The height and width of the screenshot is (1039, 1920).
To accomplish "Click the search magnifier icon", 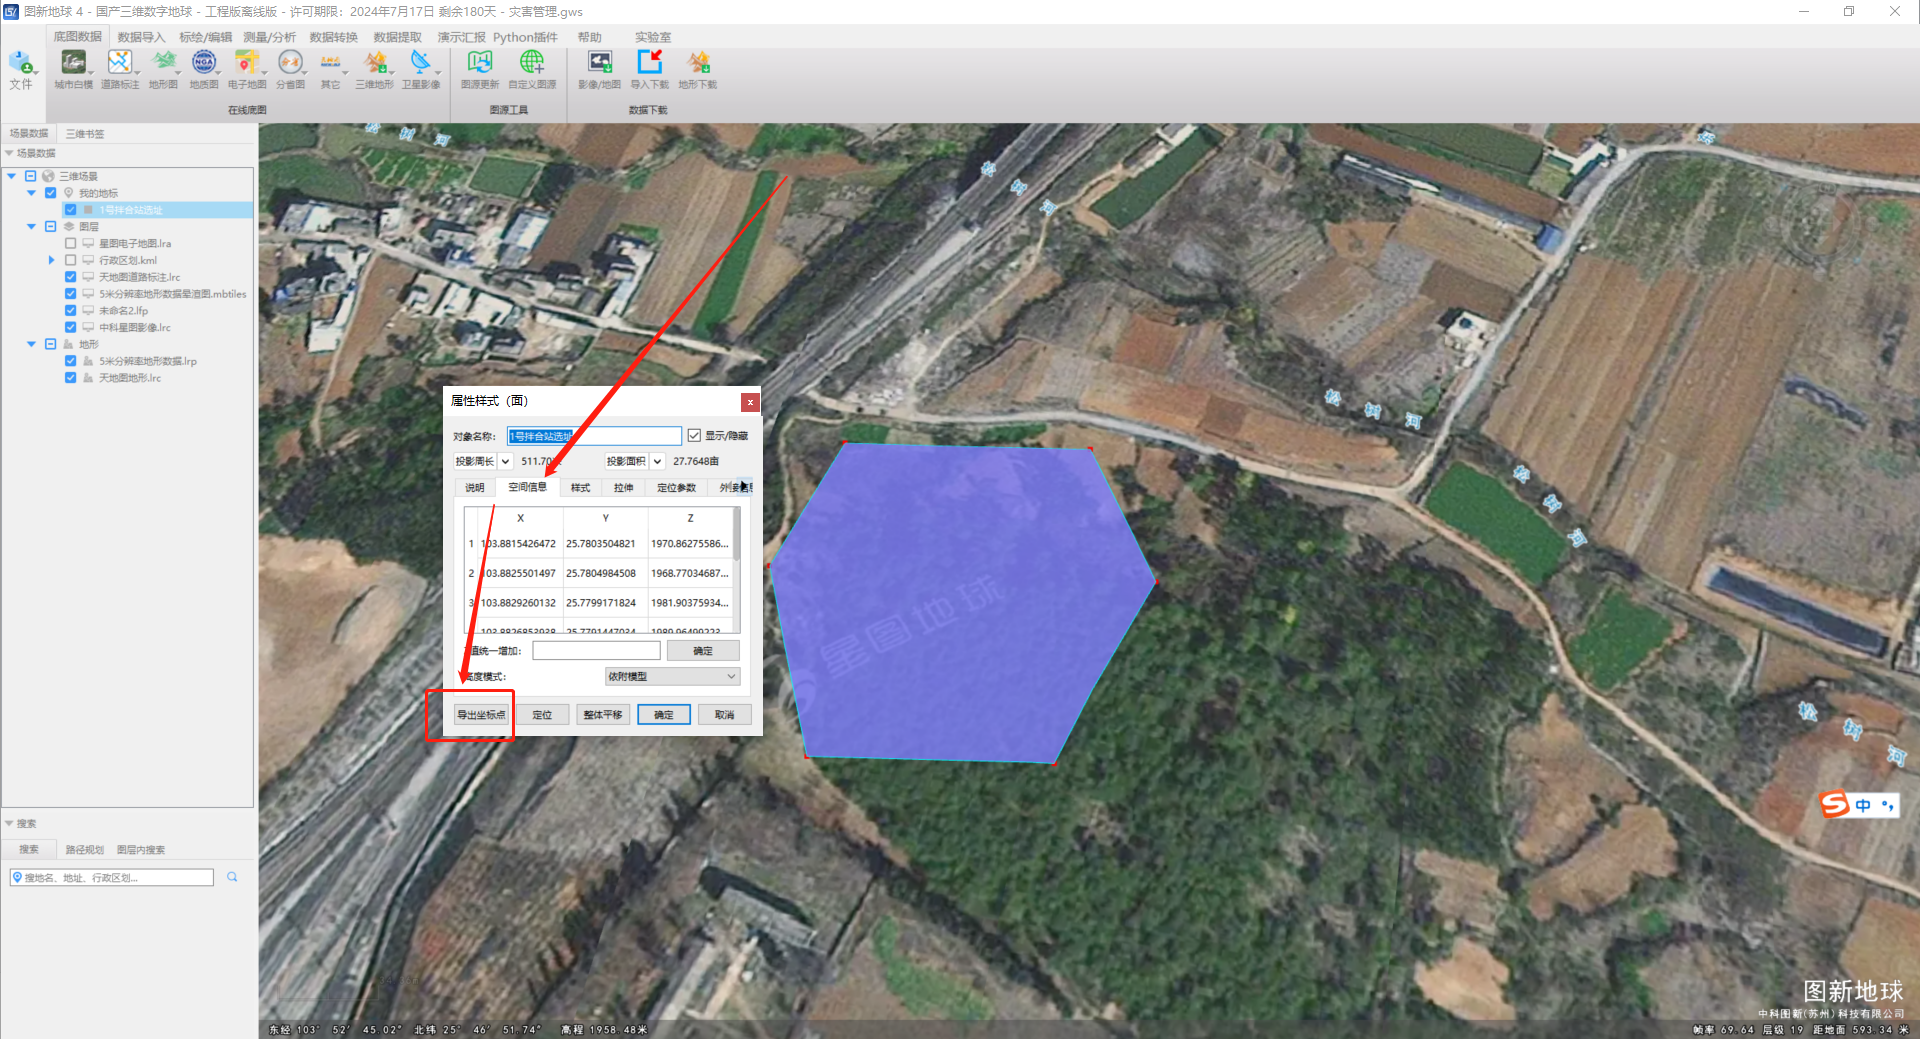I will point(232,877).
